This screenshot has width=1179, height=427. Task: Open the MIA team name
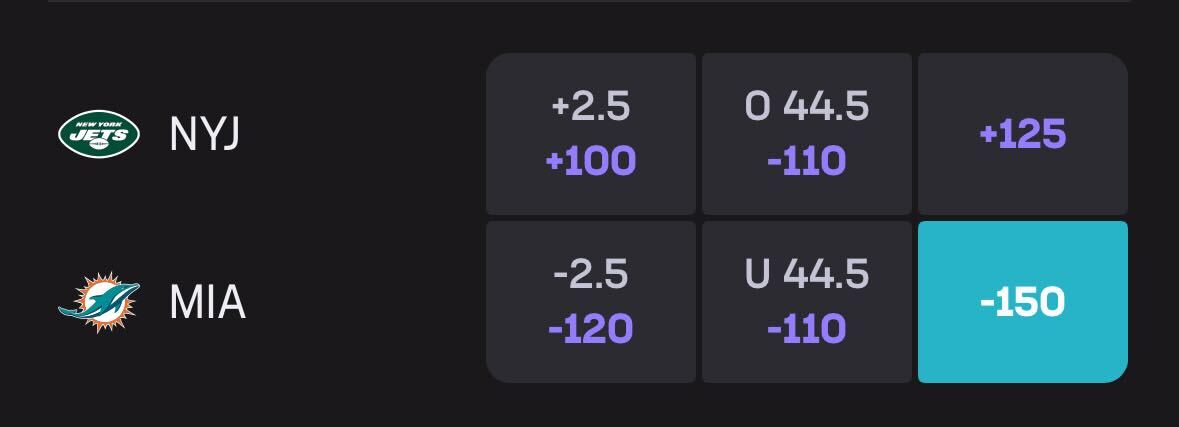pyautogui.click(x=207, y=301)
